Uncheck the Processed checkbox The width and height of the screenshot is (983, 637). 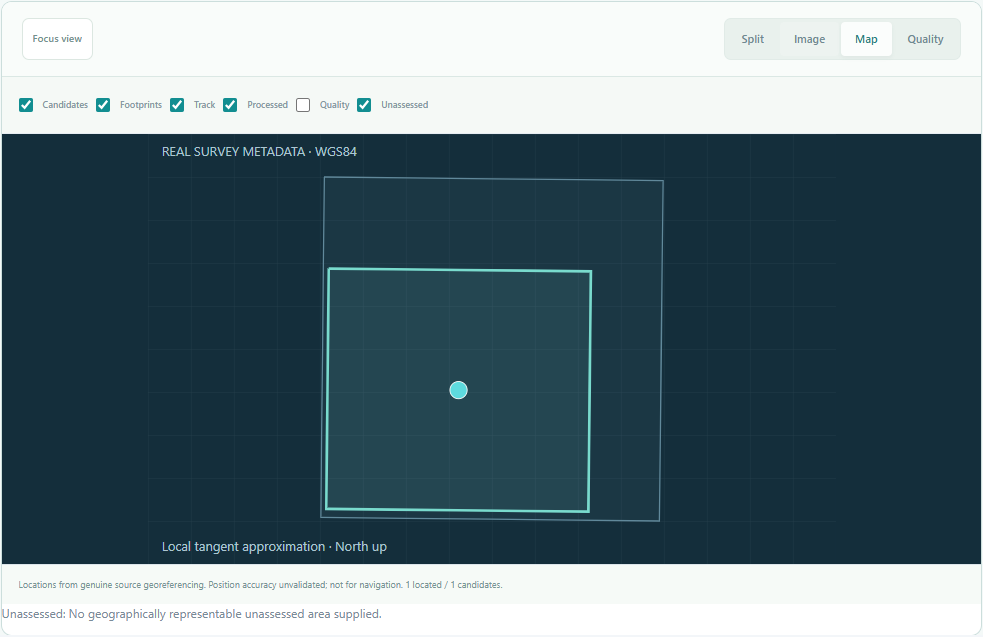click(x=230, y=105)
